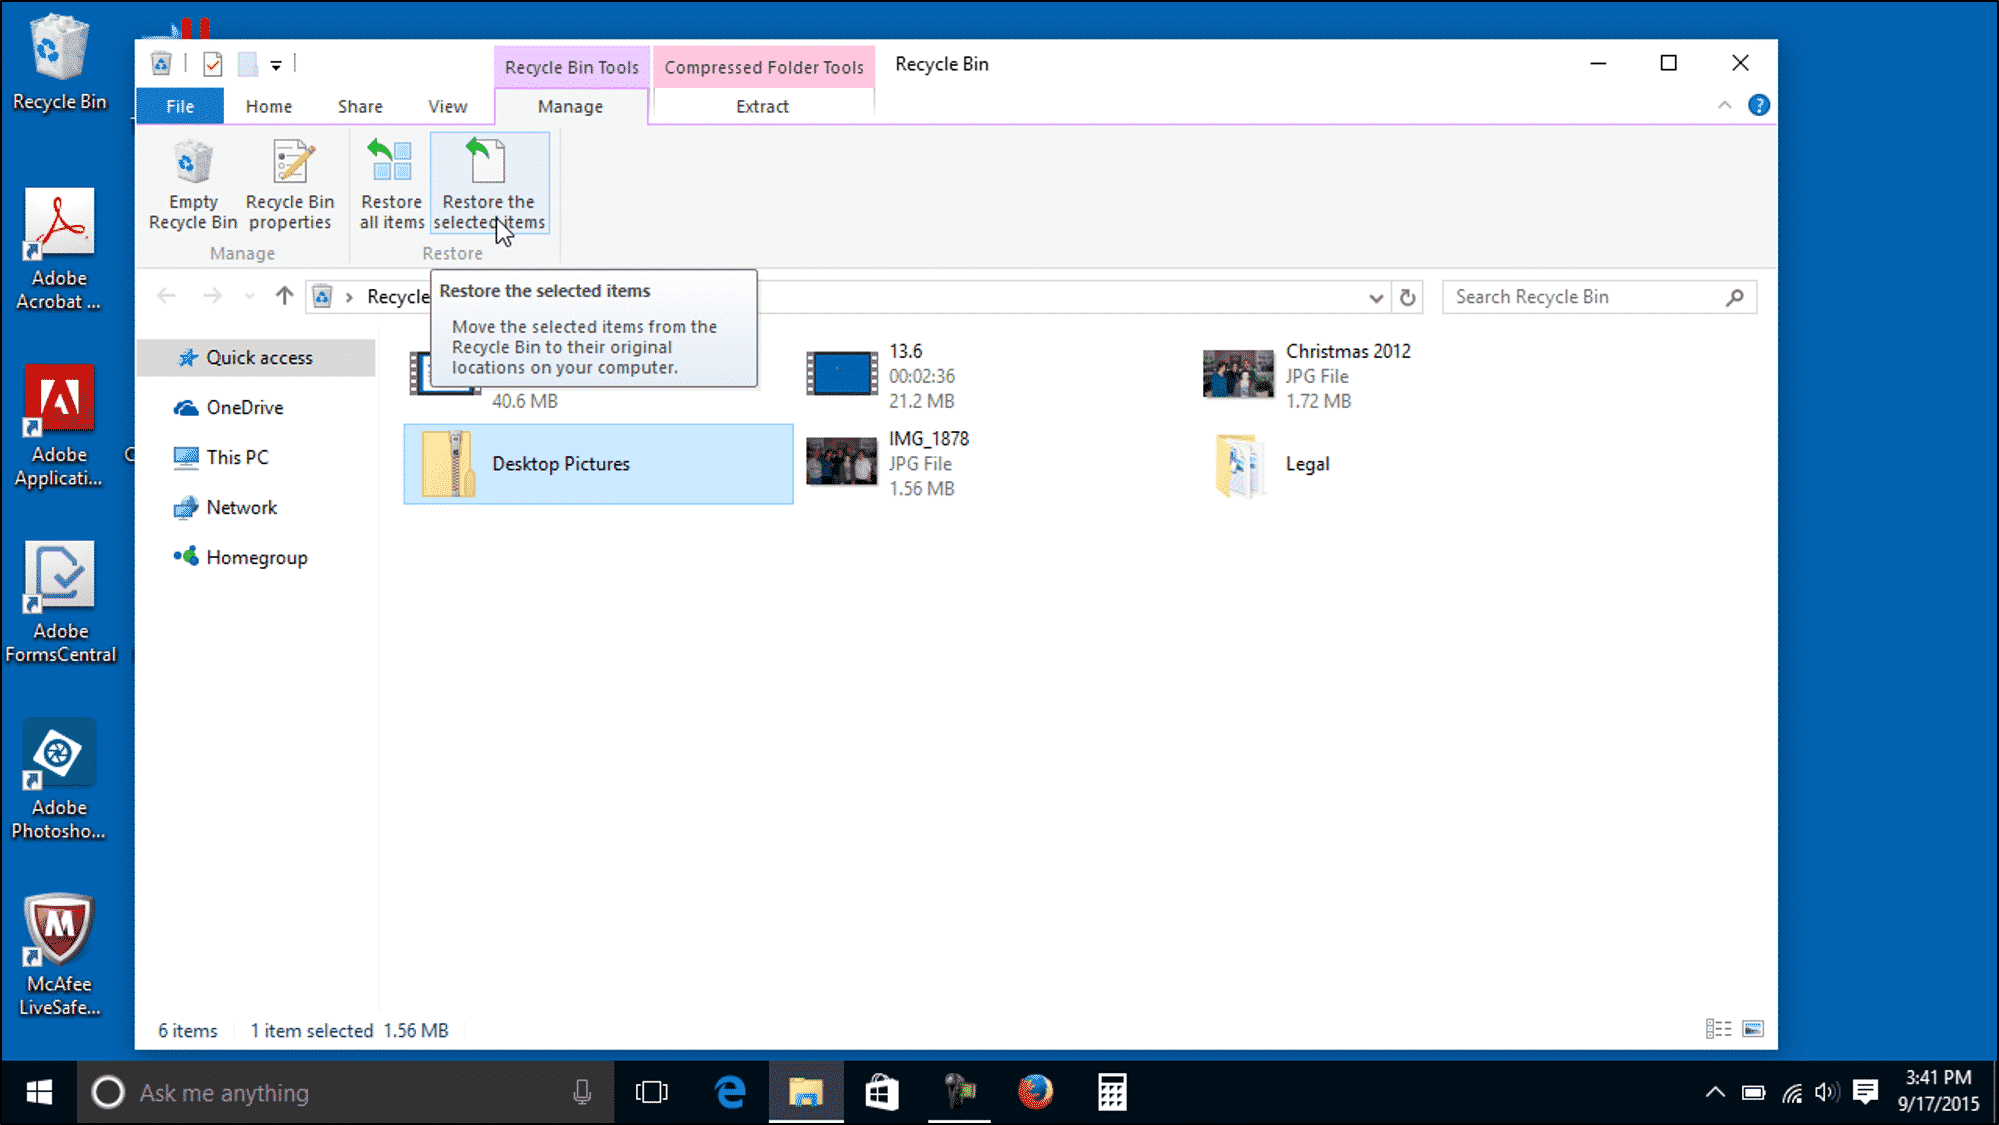
Task: Switch to details view in status bar
Action: click(x=1720, y=1028)
